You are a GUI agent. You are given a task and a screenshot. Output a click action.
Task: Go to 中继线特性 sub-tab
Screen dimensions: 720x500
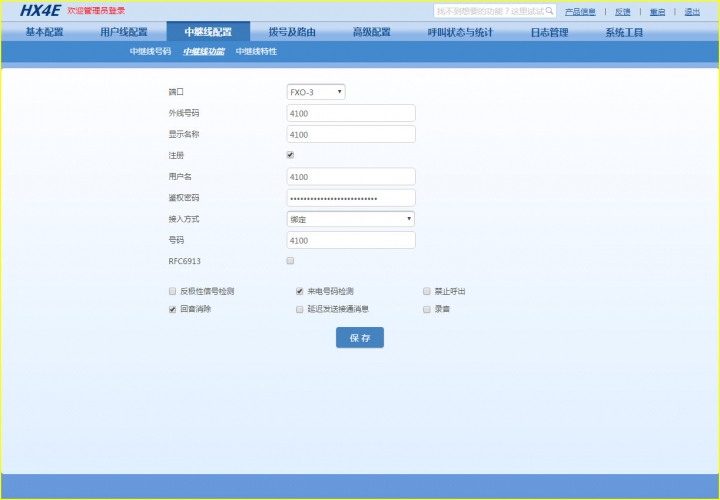point(256,51)
